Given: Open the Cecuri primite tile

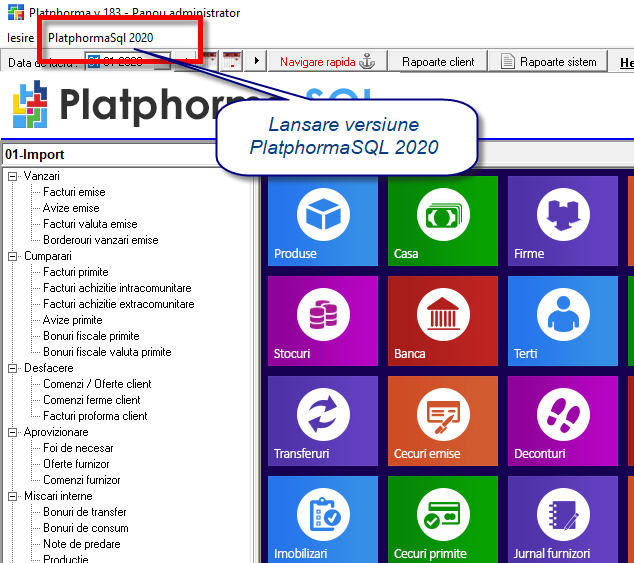Looking at the screenshot, I should pyautogui.click(x=443, y=519).
